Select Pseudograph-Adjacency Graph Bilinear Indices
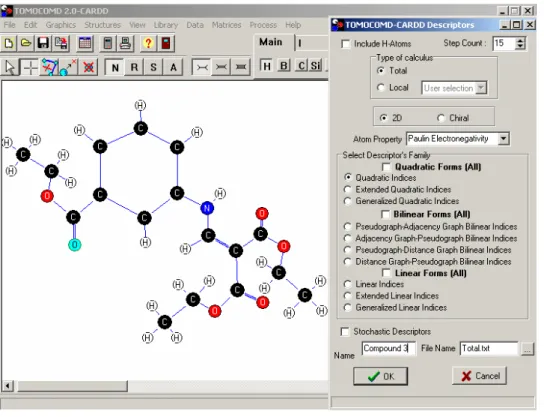Screen dimensions: 544x417 348,227
